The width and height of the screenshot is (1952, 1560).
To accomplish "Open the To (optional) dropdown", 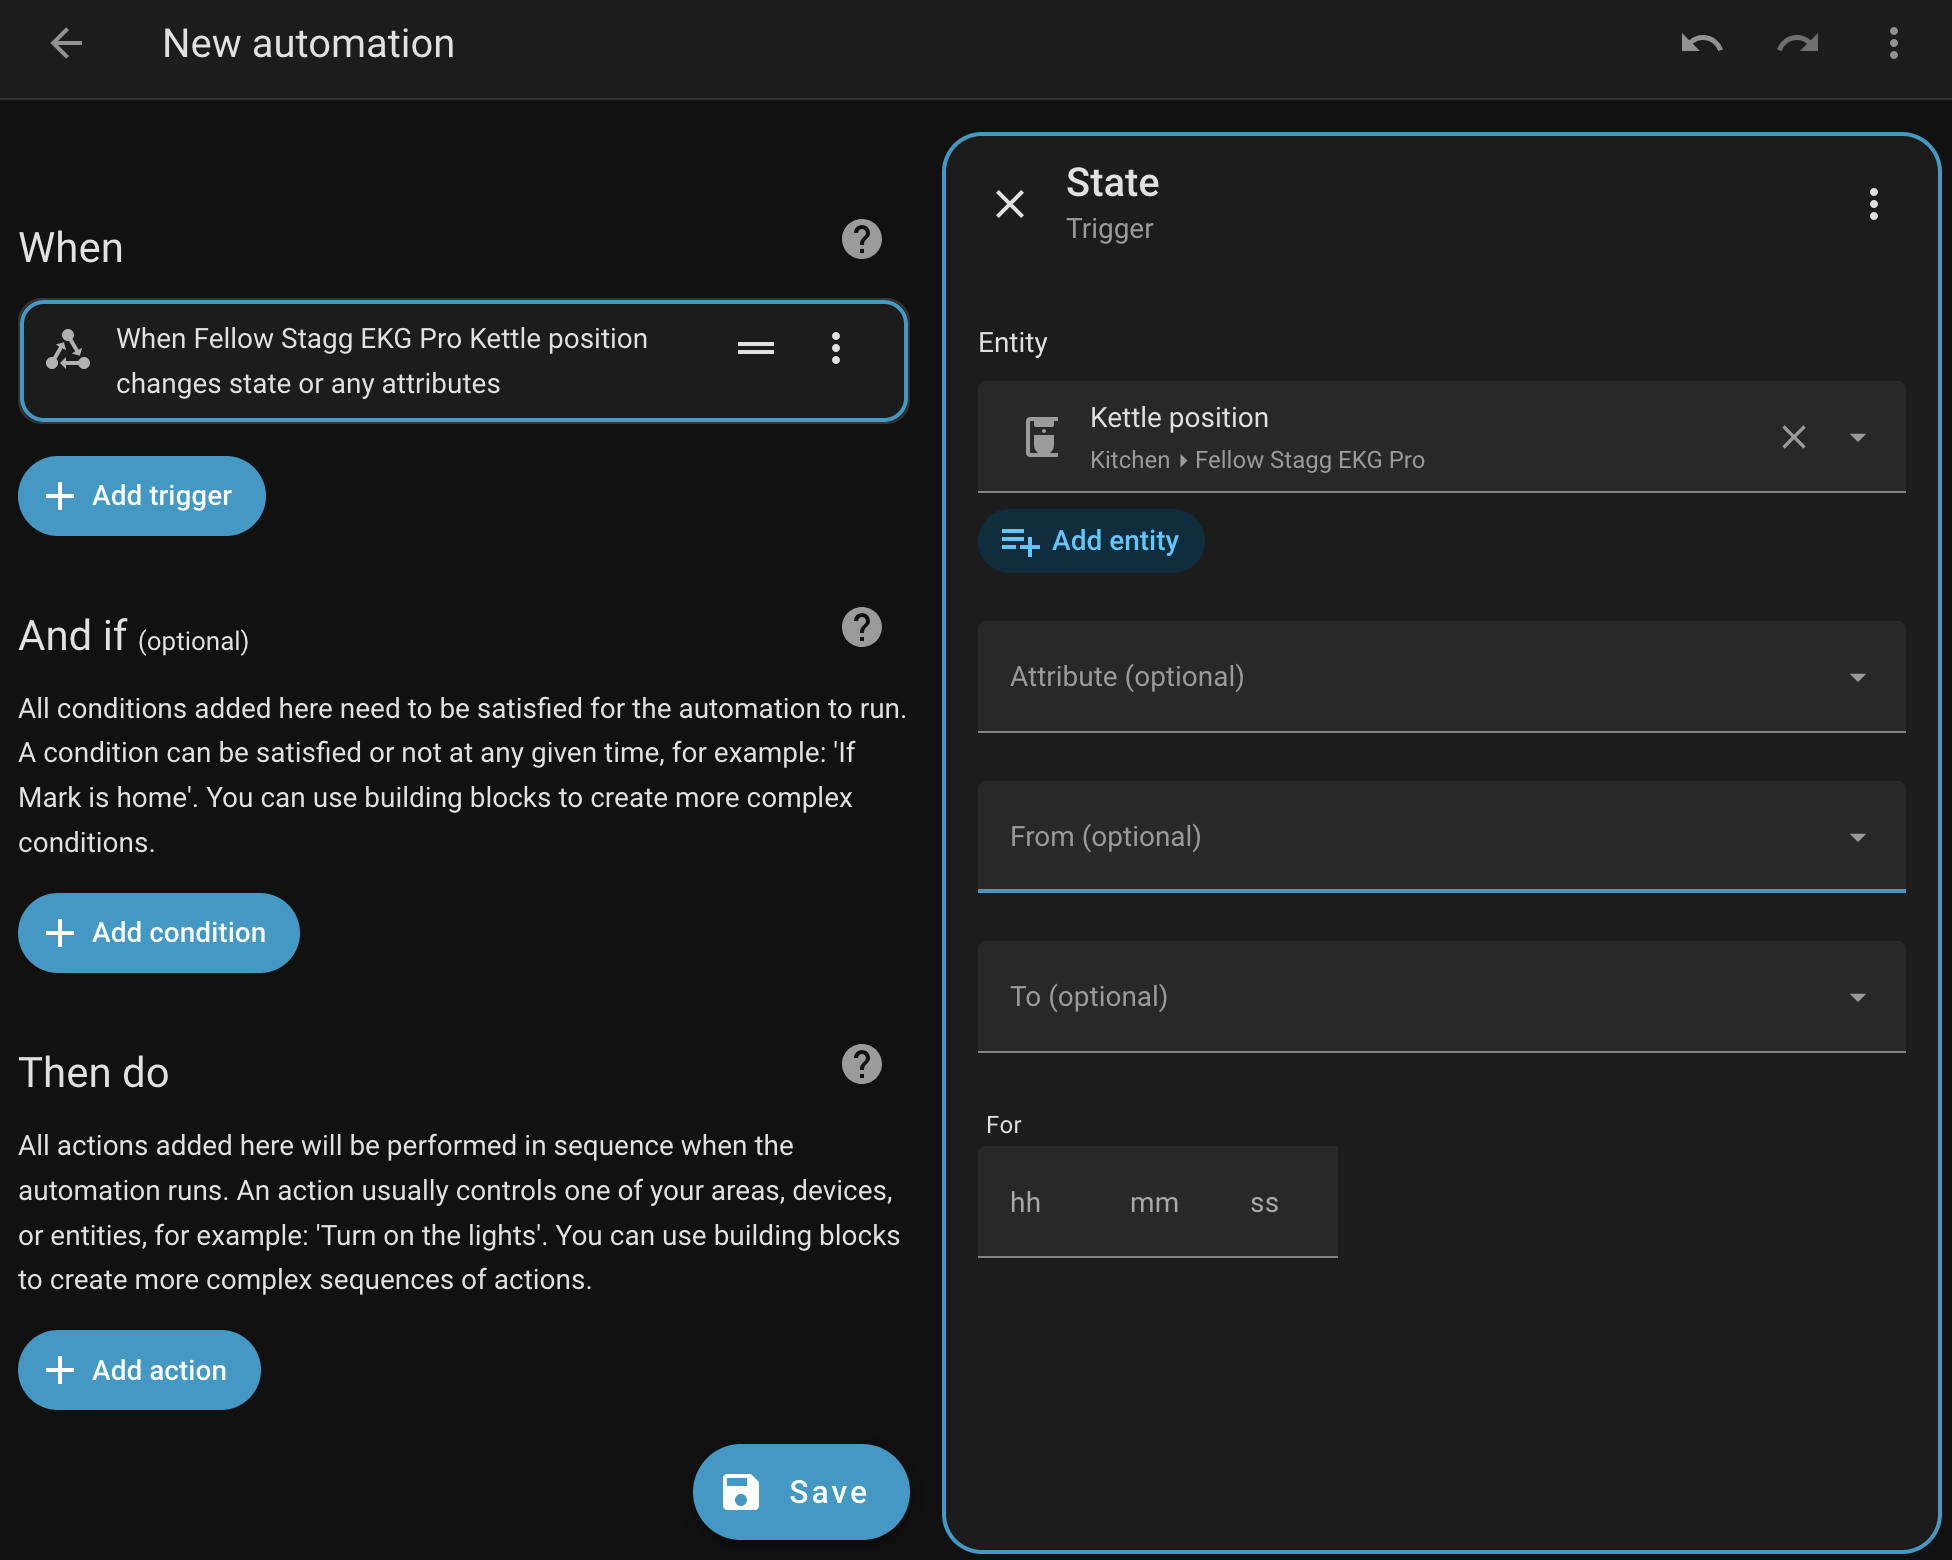I will pos(1440,997).
